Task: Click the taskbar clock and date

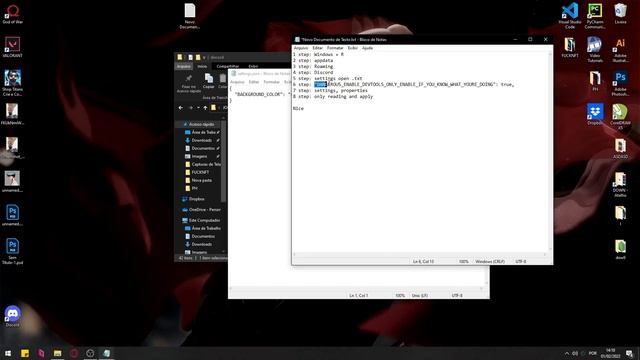Action: [611, 353]
